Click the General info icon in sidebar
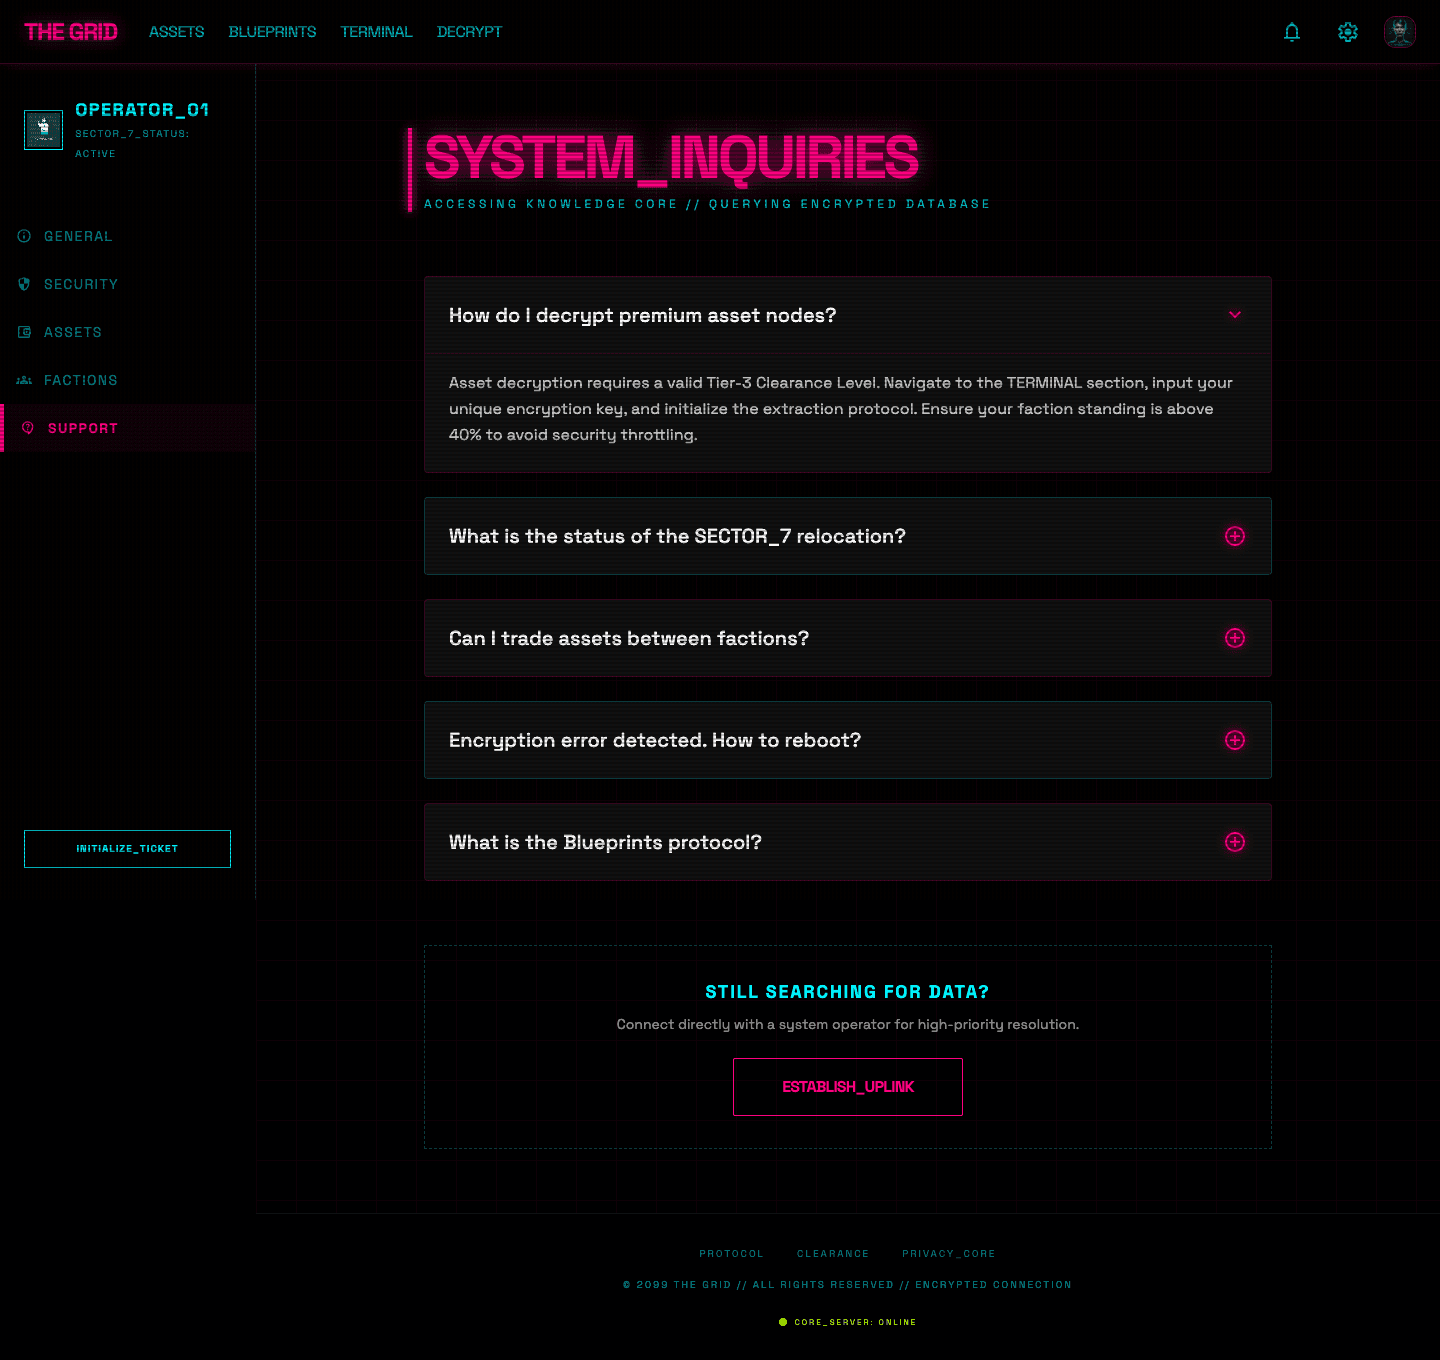 pyautogui.click(x=24, y=236)
